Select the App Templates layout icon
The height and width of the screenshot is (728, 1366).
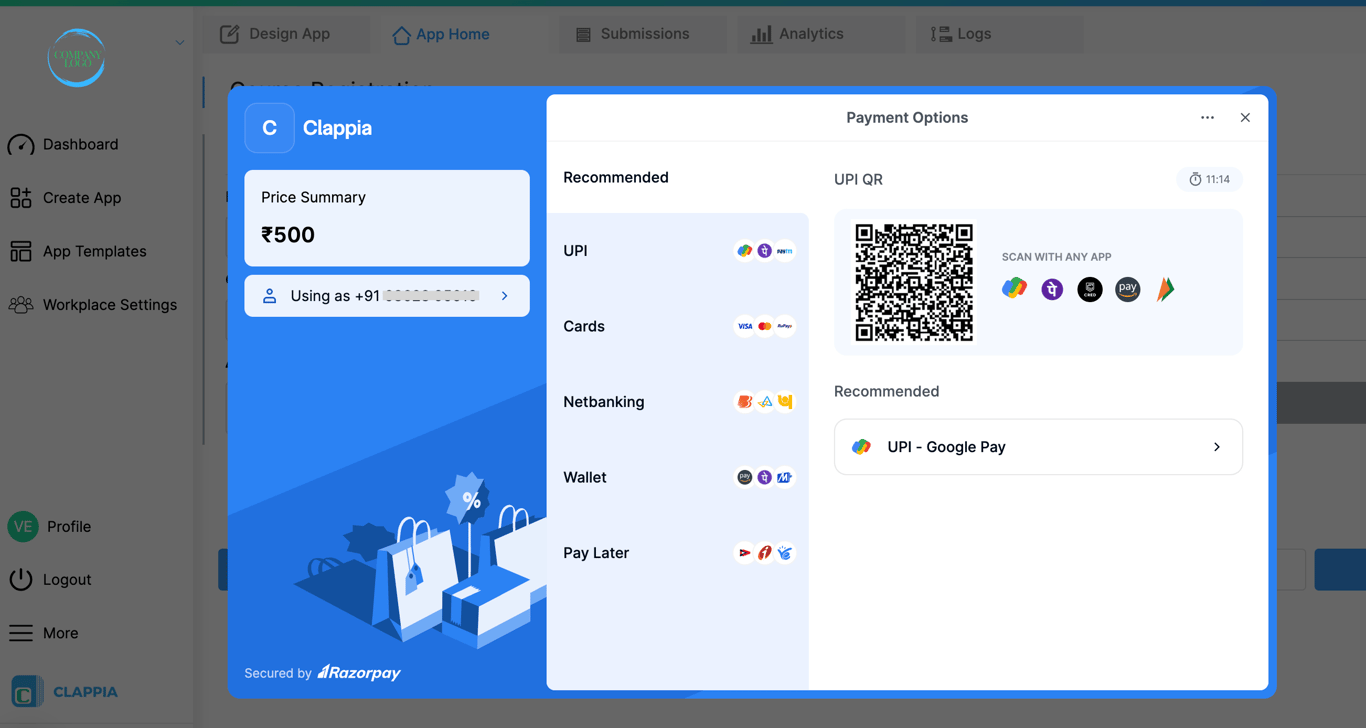point(21,251)
